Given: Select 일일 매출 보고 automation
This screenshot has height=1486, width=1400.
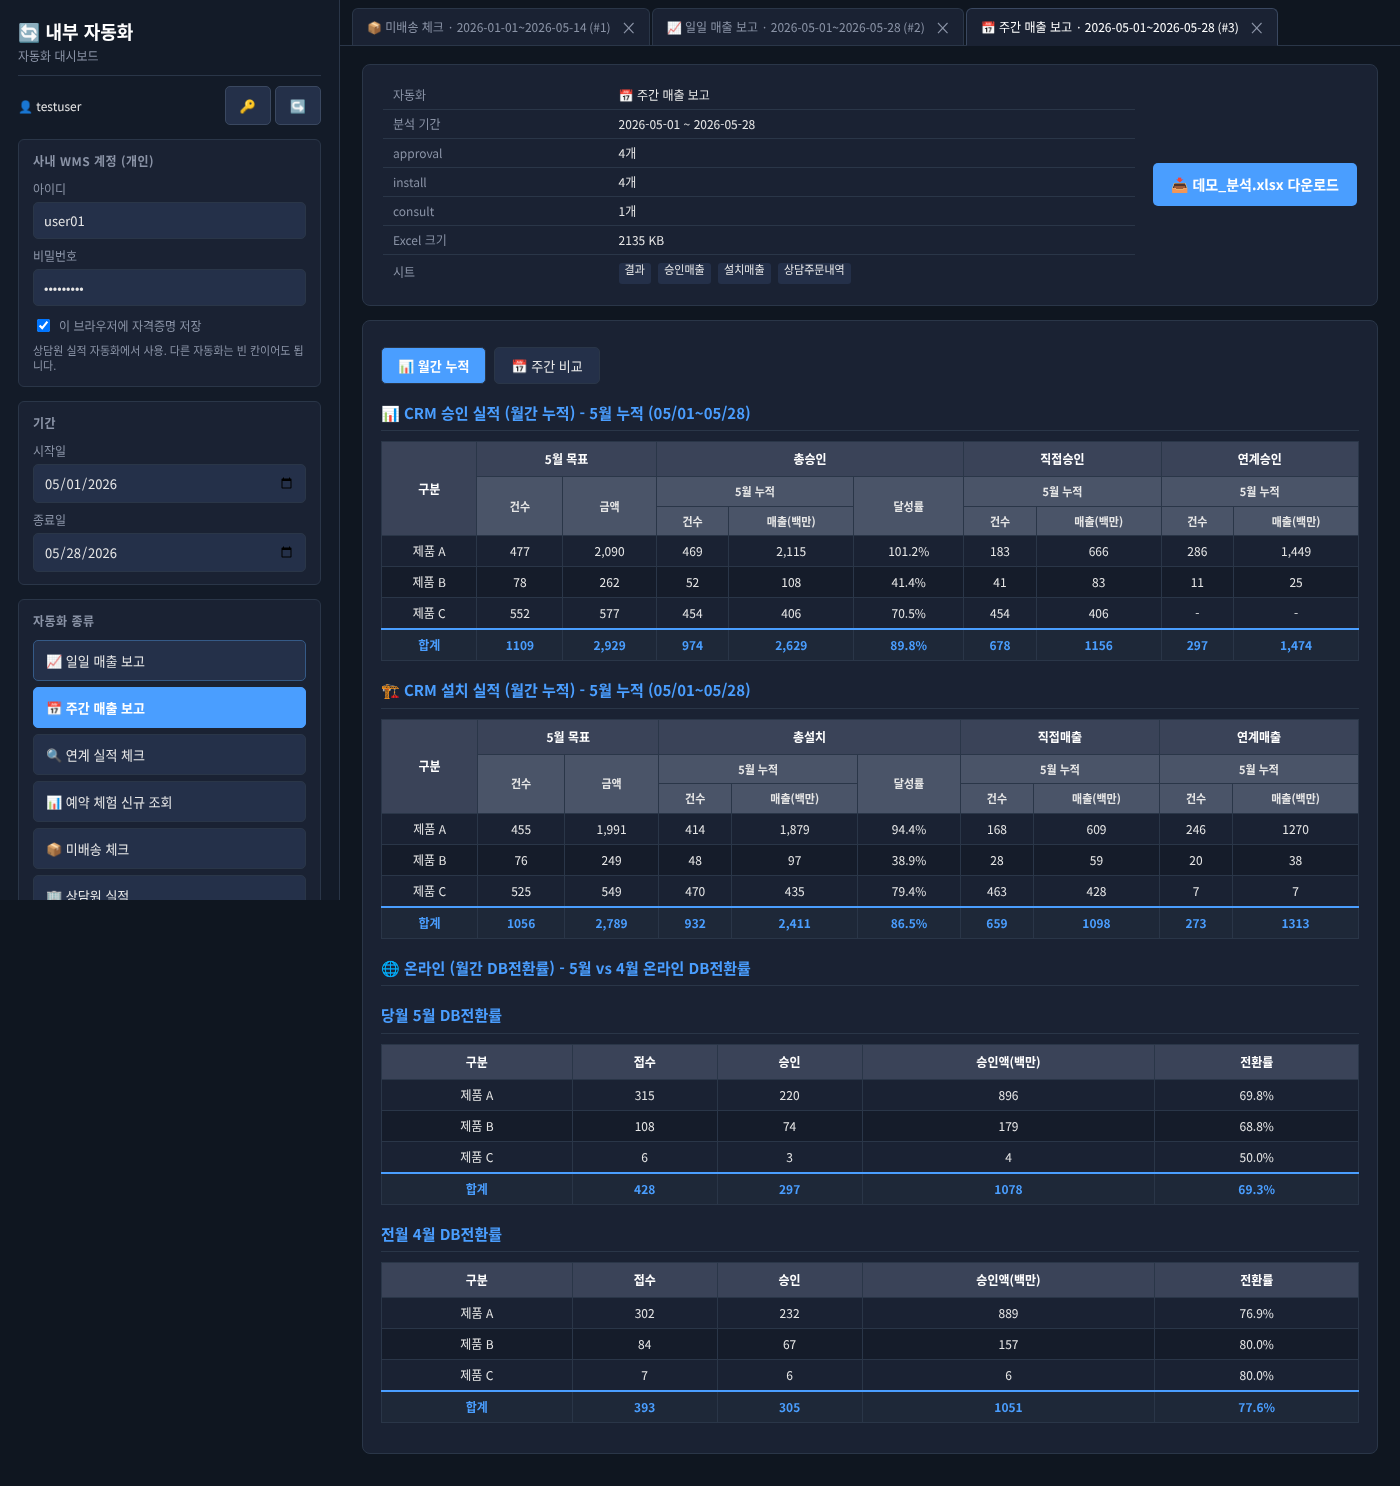Looking at the screenshot, I should [169, 661].
